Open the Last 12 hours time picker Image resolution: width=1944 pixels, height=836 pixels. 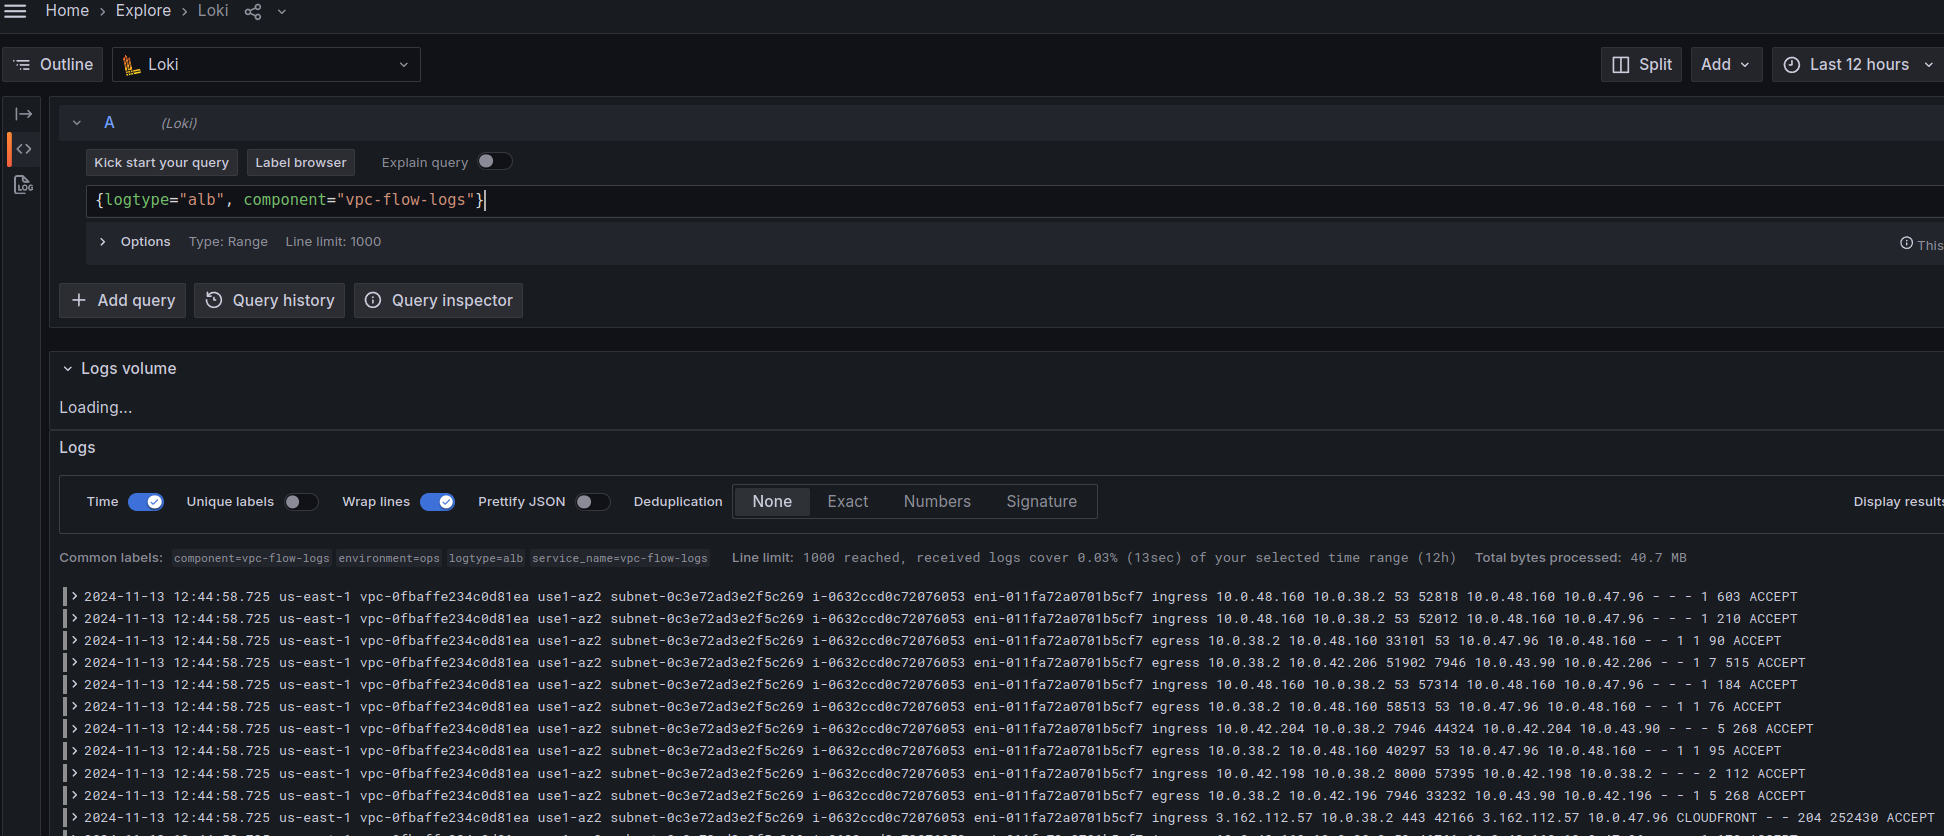[x=1858, y=64]
